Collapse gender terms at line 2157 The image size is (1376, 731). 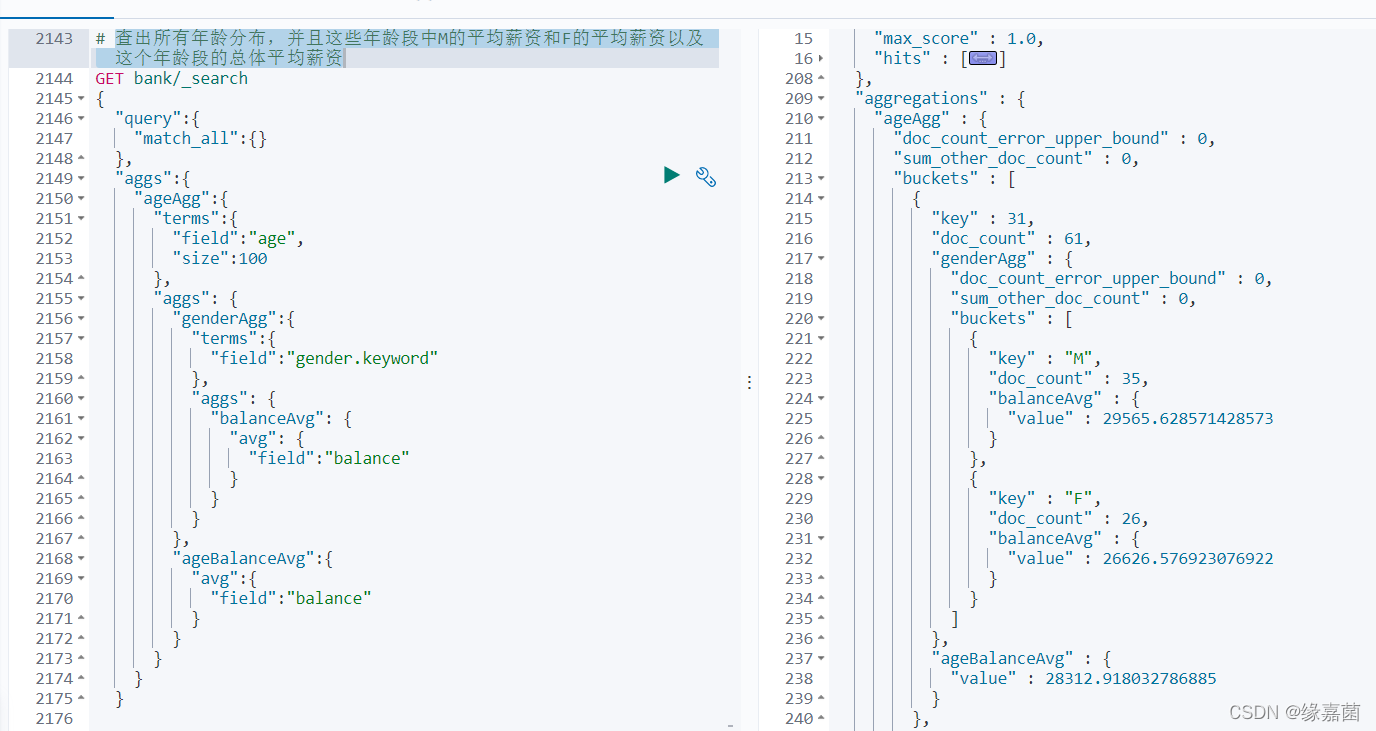pos(81,339)
